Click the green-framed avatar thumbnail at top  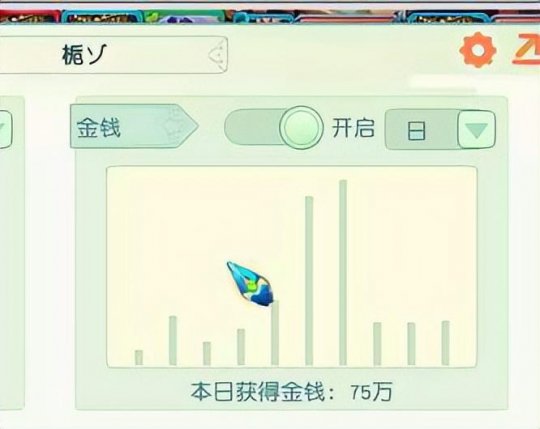[185, 17]
